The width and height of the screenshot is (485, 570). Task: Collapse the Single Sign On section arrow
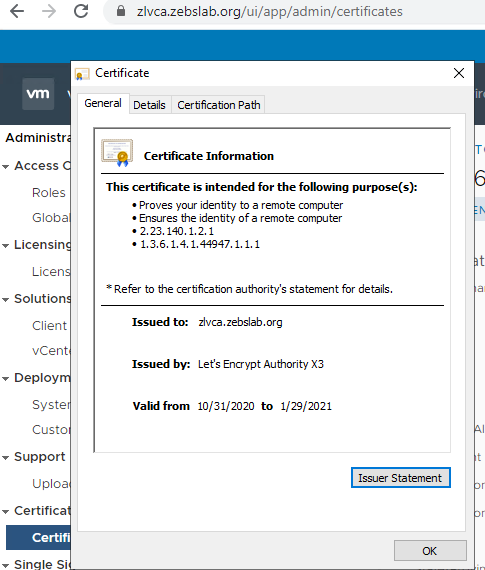[x=5, y=565]
